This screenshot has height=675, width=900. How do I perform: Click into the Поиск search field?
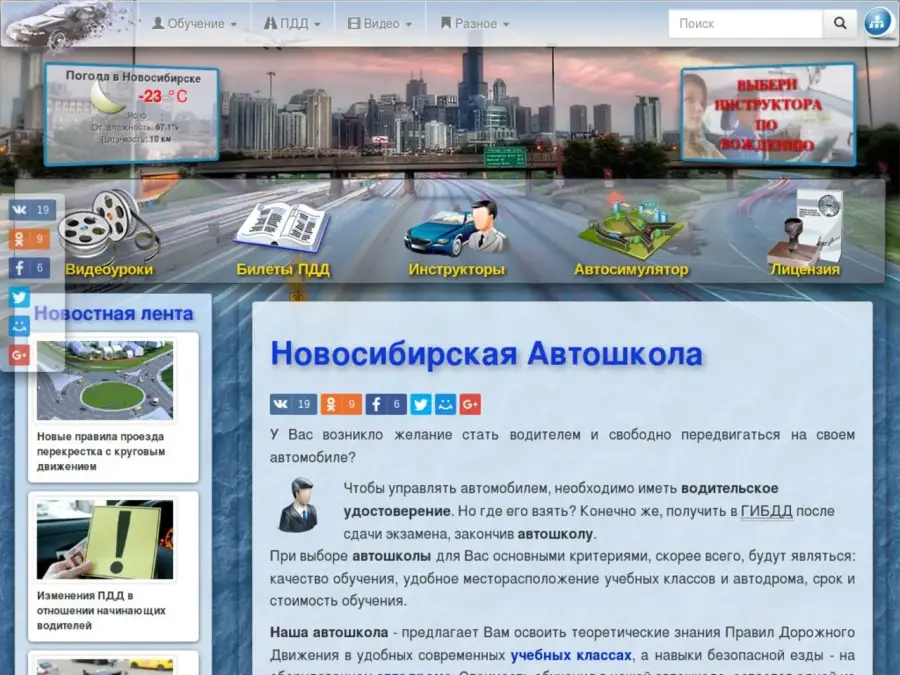point(745,23)
